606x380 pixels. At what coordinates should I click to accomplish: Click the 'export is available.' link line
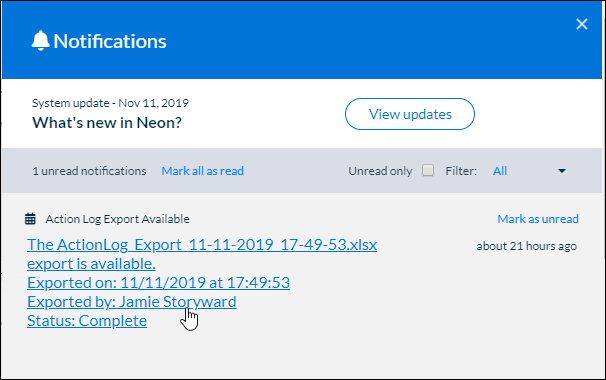tap(91, 264)
